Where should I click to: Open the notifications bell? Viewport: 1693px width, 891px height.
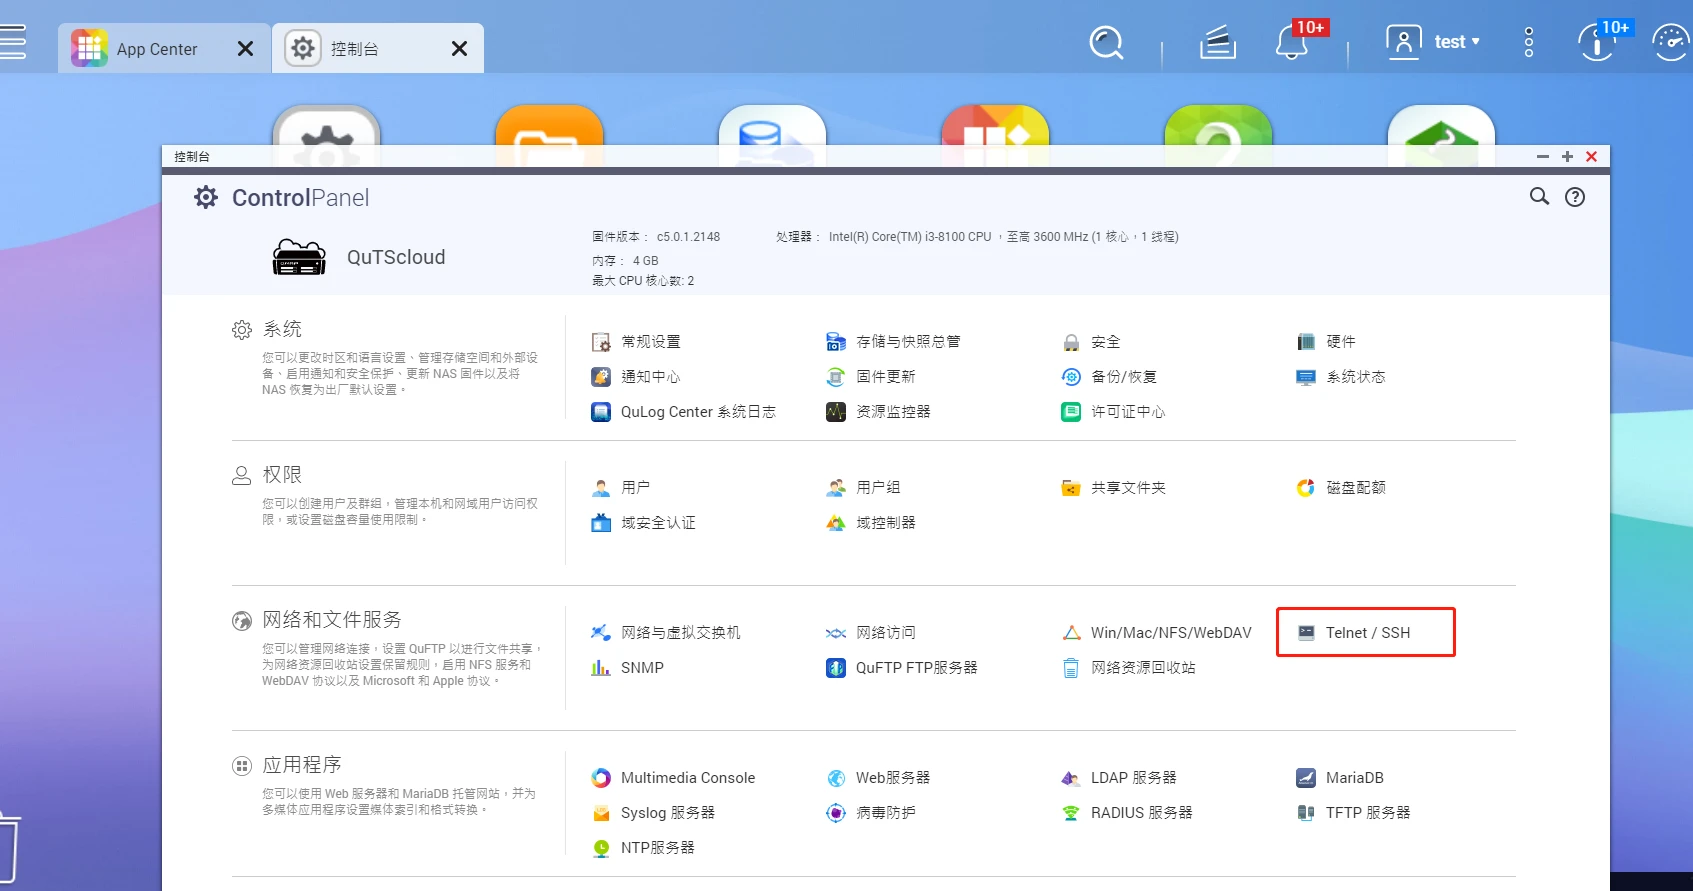tap(1292, 43)
